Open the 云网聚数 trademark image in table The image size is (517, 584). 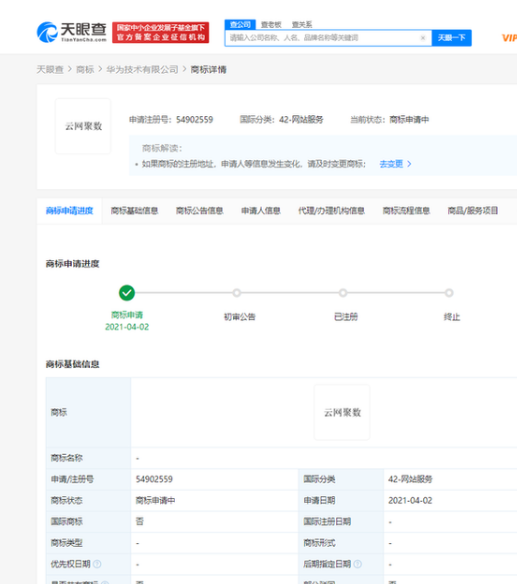pyautogui.click(x=342, y=412)
